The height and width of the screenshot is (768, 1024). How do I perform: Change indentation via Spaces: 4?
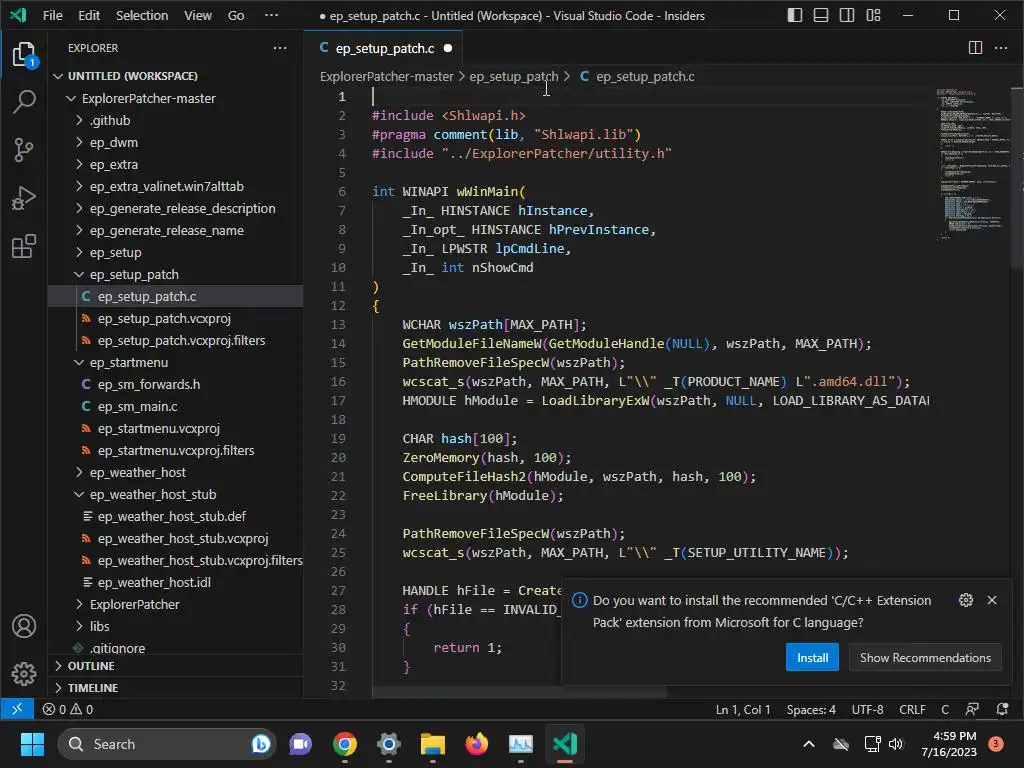pos(811,709)
